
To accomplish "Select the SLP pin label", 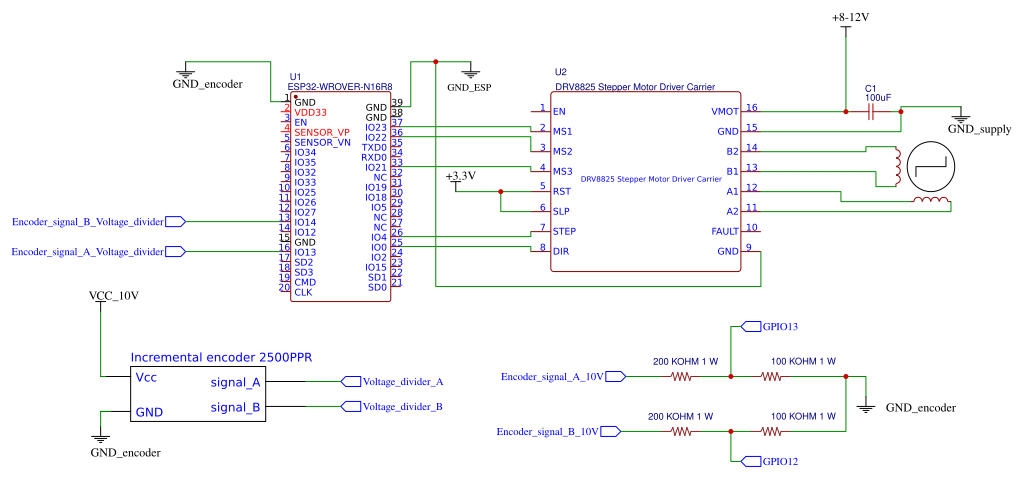I will tap(561, 212).
